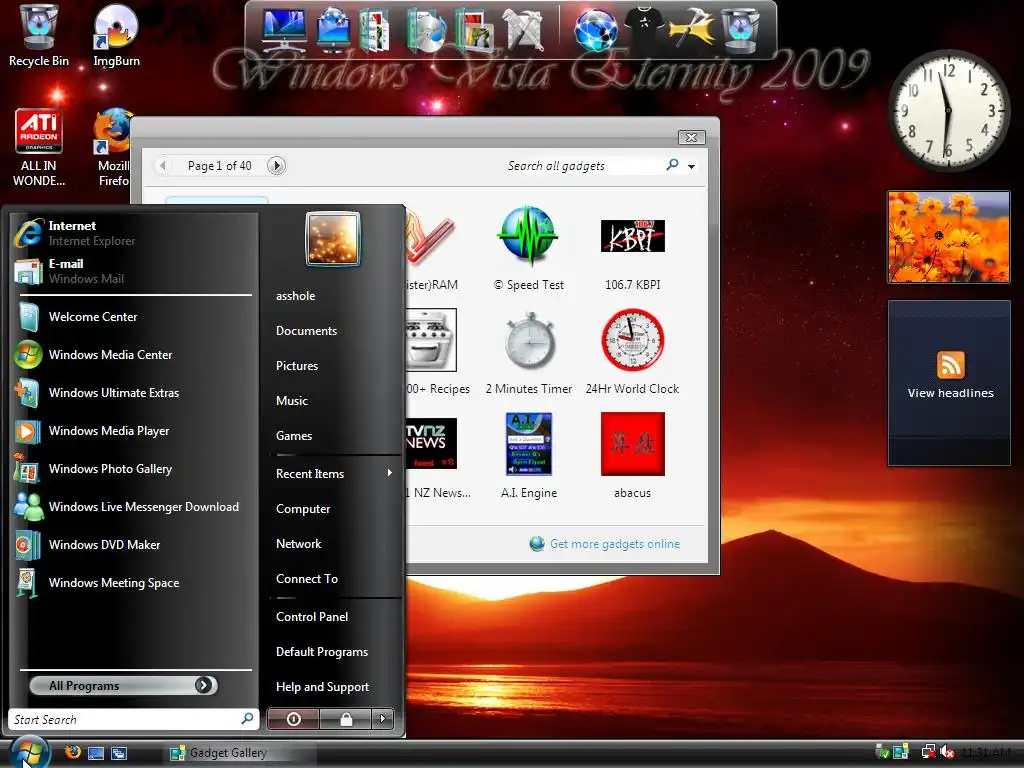Select the Recipes gadget

click(x=436, y=353)
